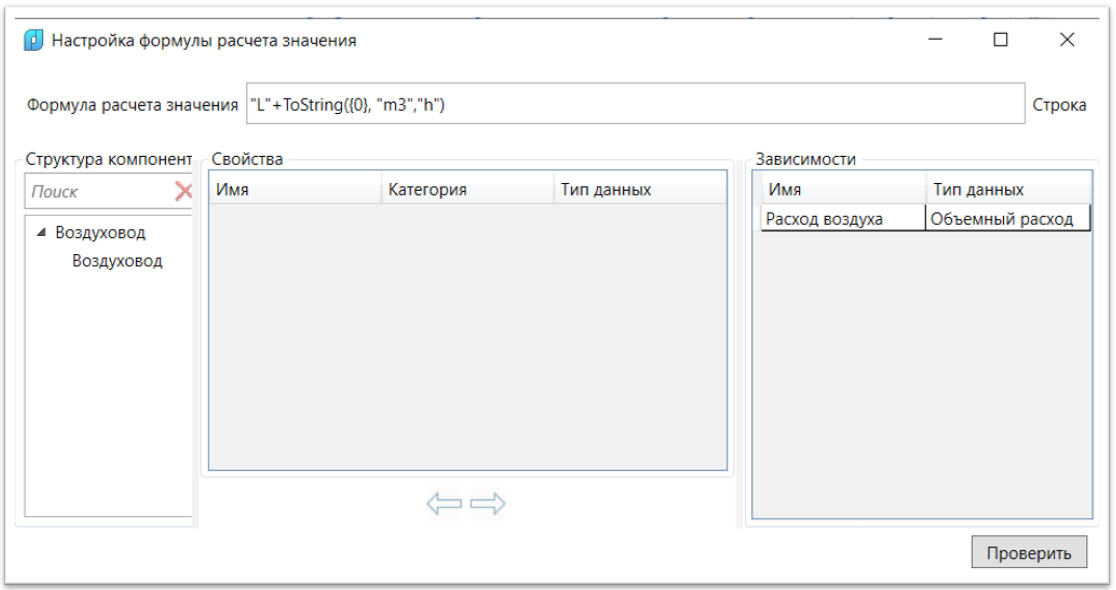Click the left arrow to remove dependency
Screen dimensions: 1116x590
444,504
